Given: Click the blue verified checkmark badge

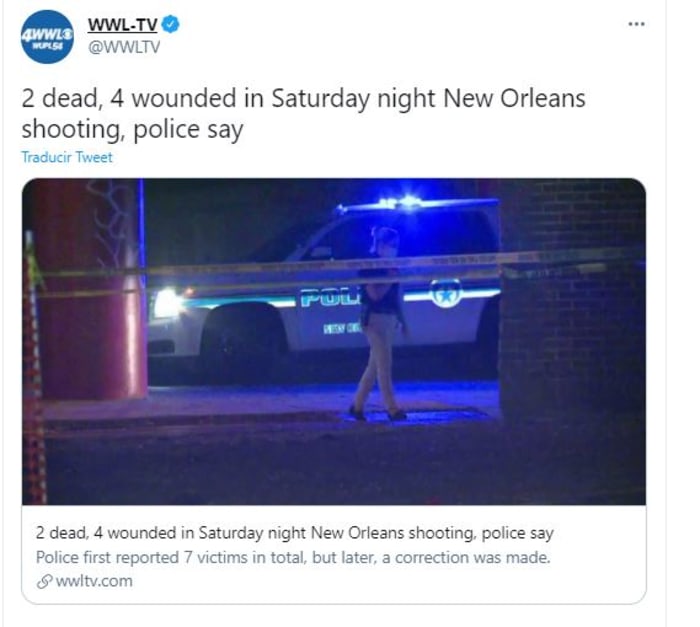Looking at the screenshot, I should (x=170, y=24).
